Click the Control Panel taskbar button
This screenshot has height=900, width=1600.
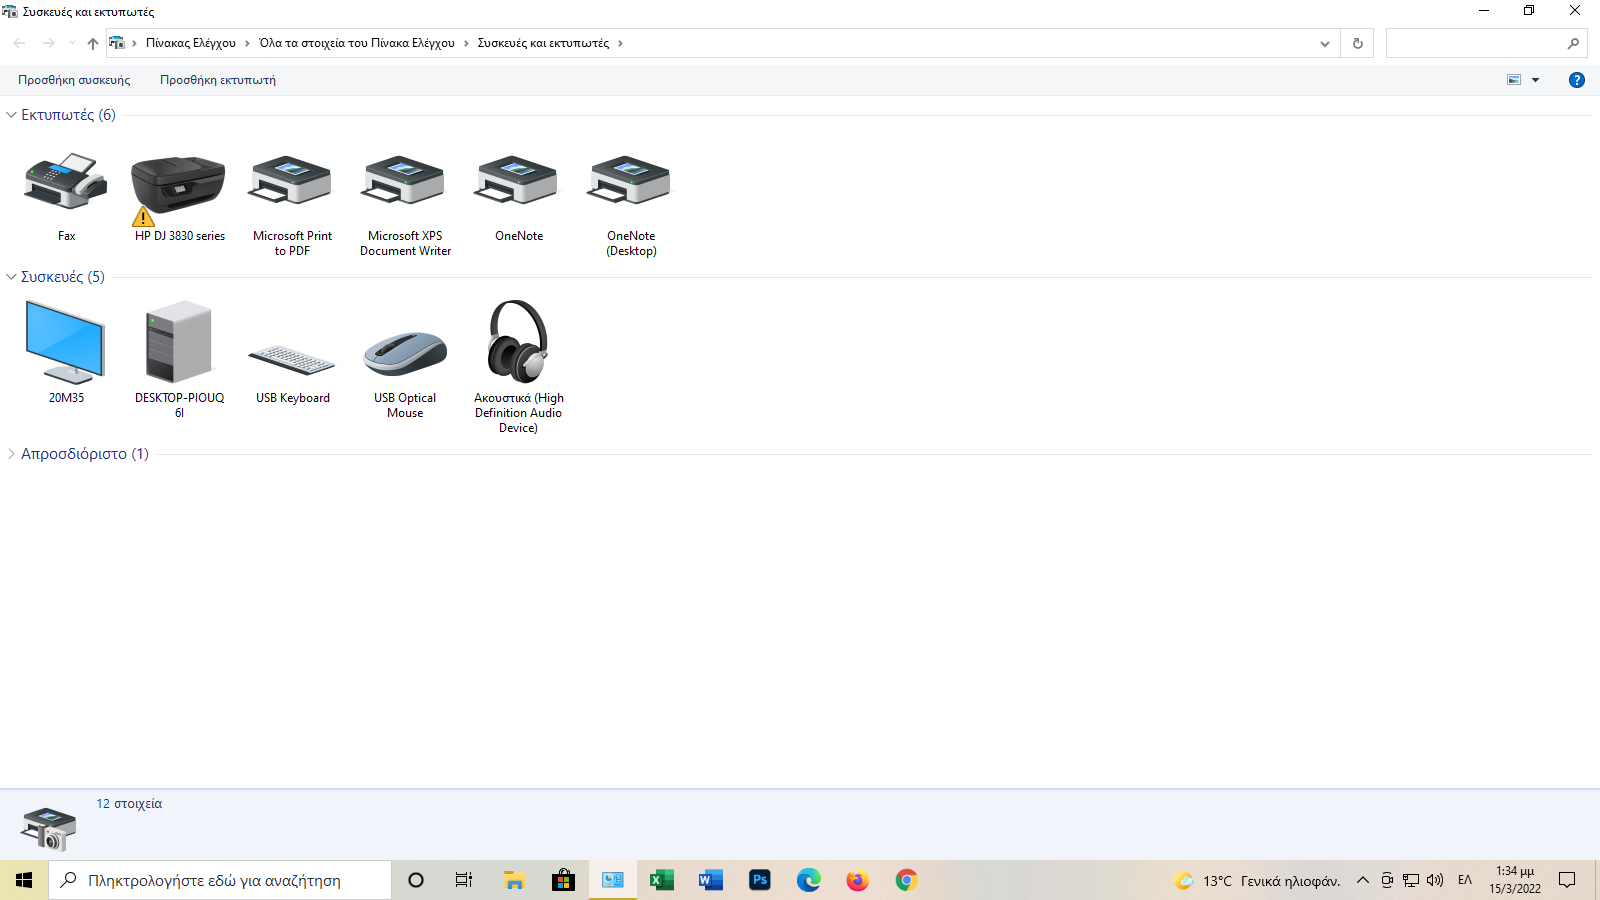click(x=612, y=880)
